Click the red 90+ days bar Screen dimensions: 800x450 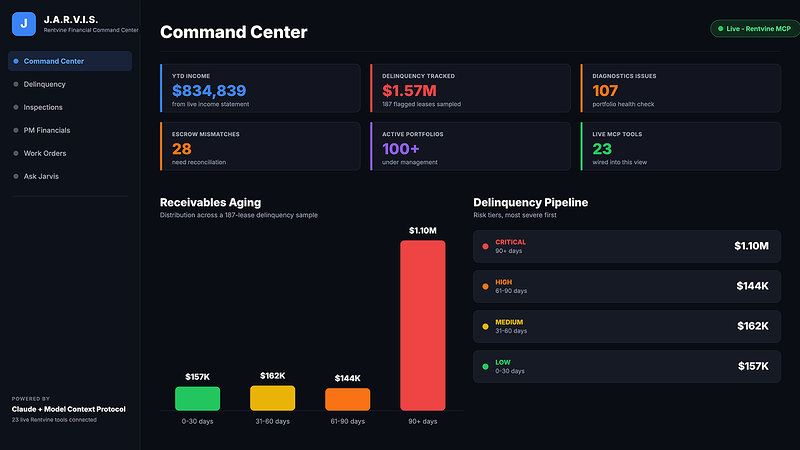pyautogui.click(x=422, y=326)
